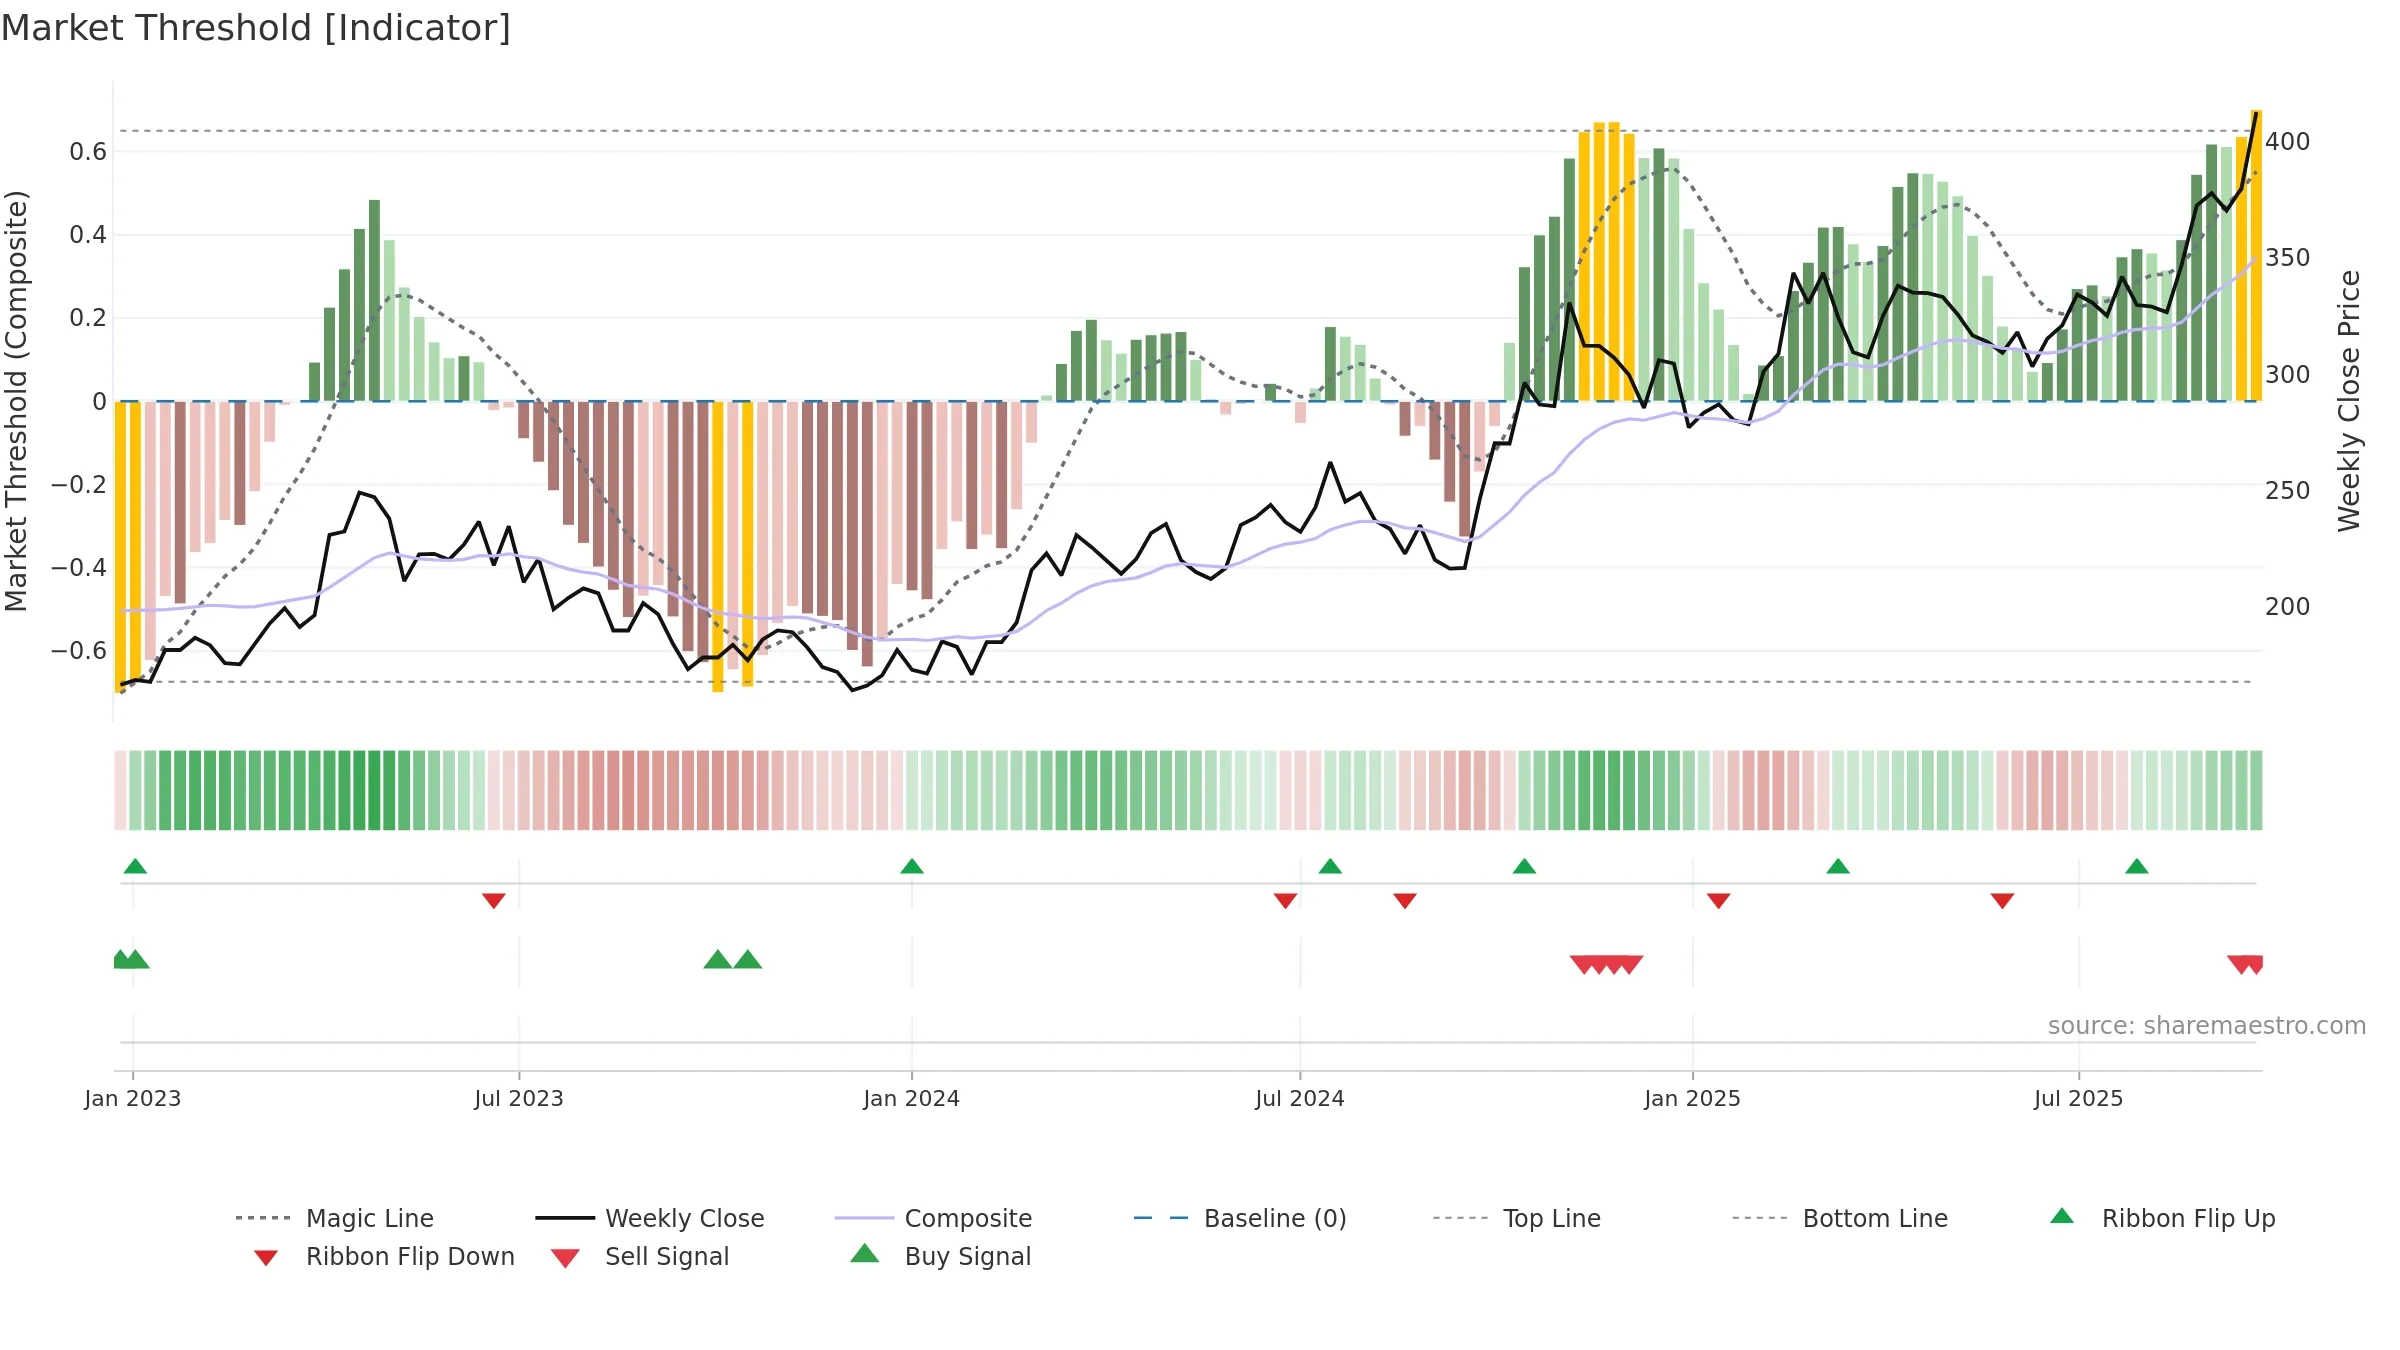The image size is (2400, 1350).
Task: Click the ribbon flip down marker just before Jul 2024
Action: [1286, 901]
